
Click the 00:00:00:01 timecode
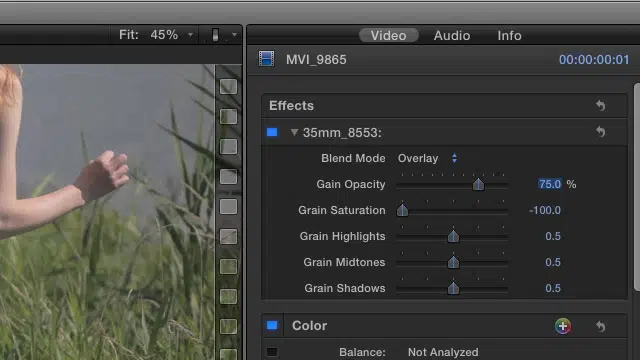(x=594, y=60)
